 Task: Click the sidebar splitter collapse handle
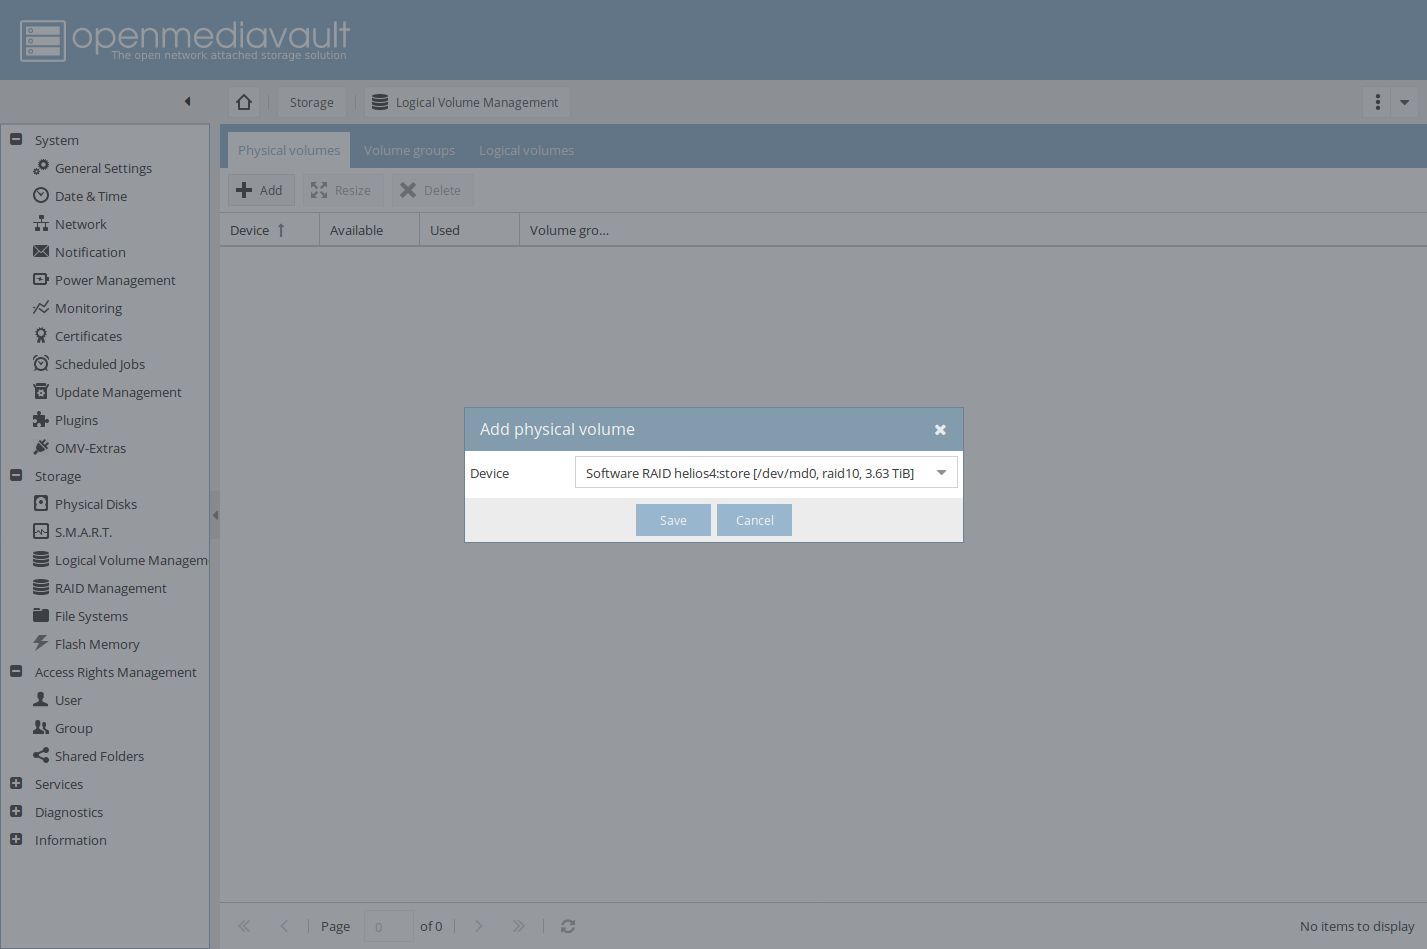[x=215, y=516]
